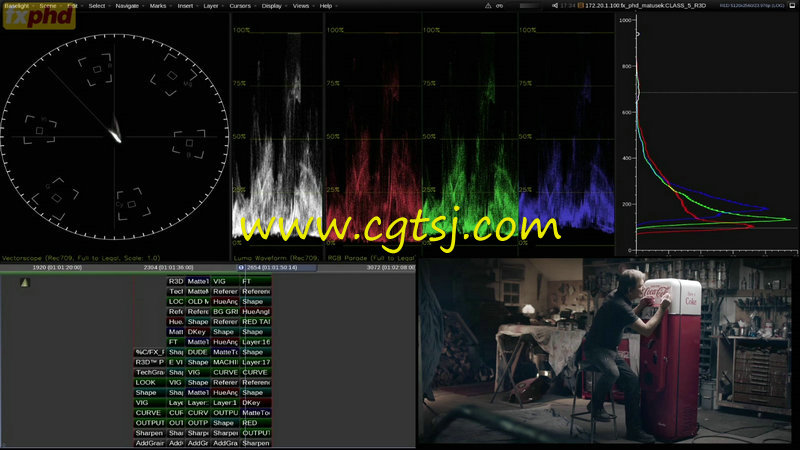Click the orange scene icon before server path
This screenshot has height=450, width=800.
pyautogui.click(x=580, y=6)
